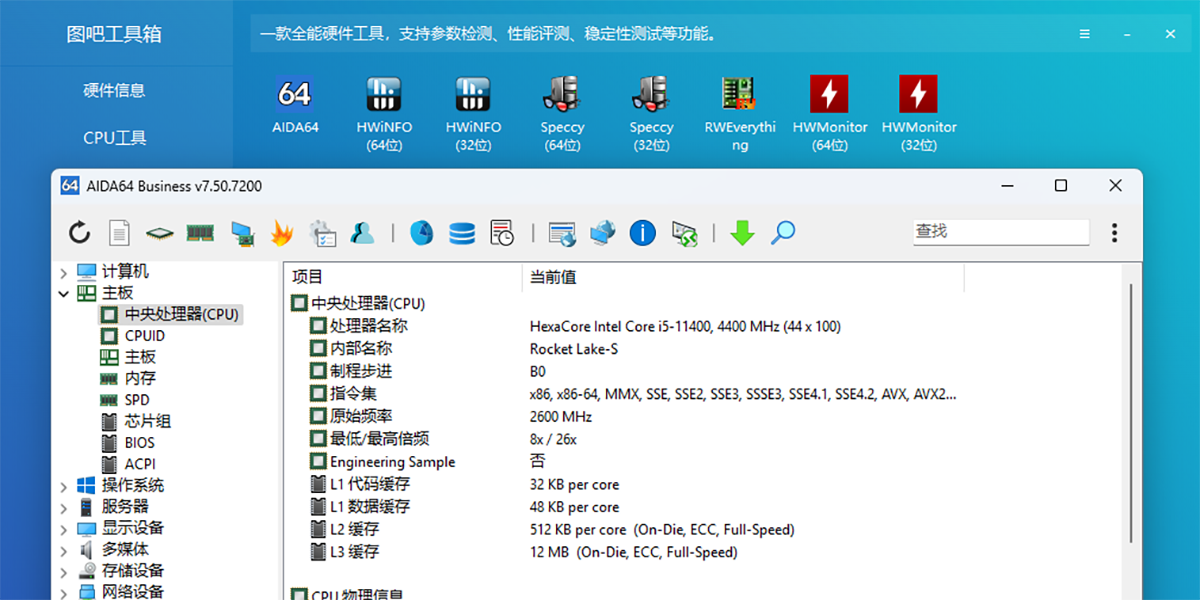
Task: Click the magnifier search icon in toolbar
Action: (783, 233)
